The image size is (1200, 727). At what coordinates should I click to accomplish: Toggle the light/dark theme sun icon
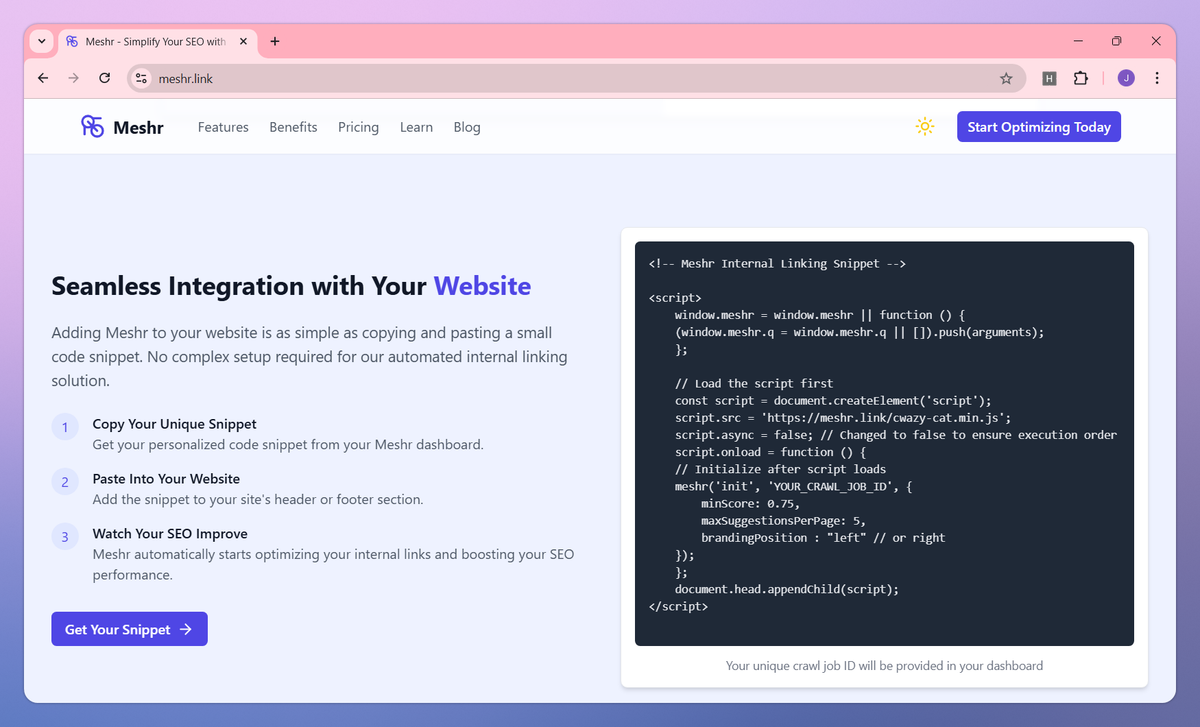click(925, 126)
